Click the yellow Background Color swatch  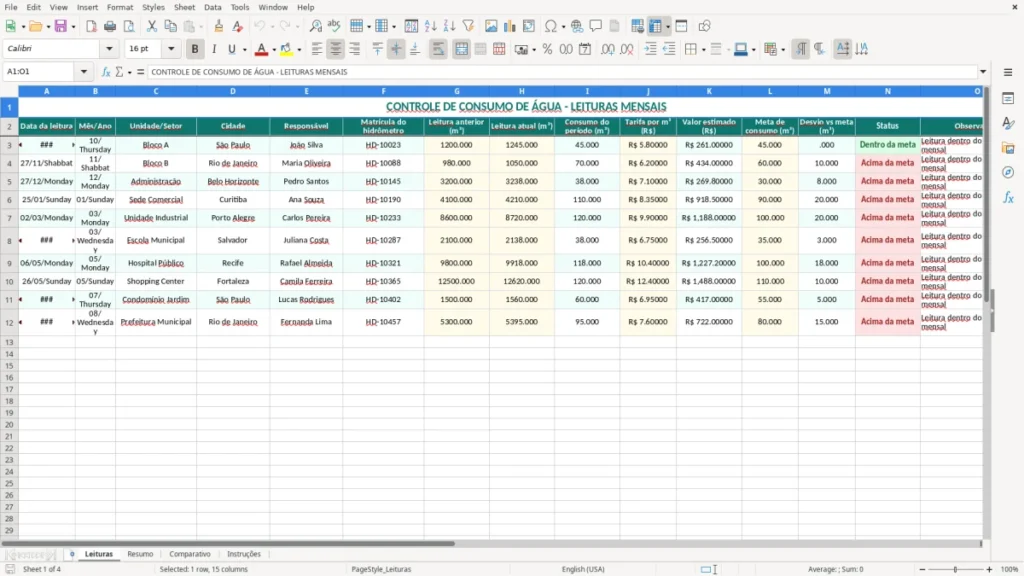[x=286, y=49]
